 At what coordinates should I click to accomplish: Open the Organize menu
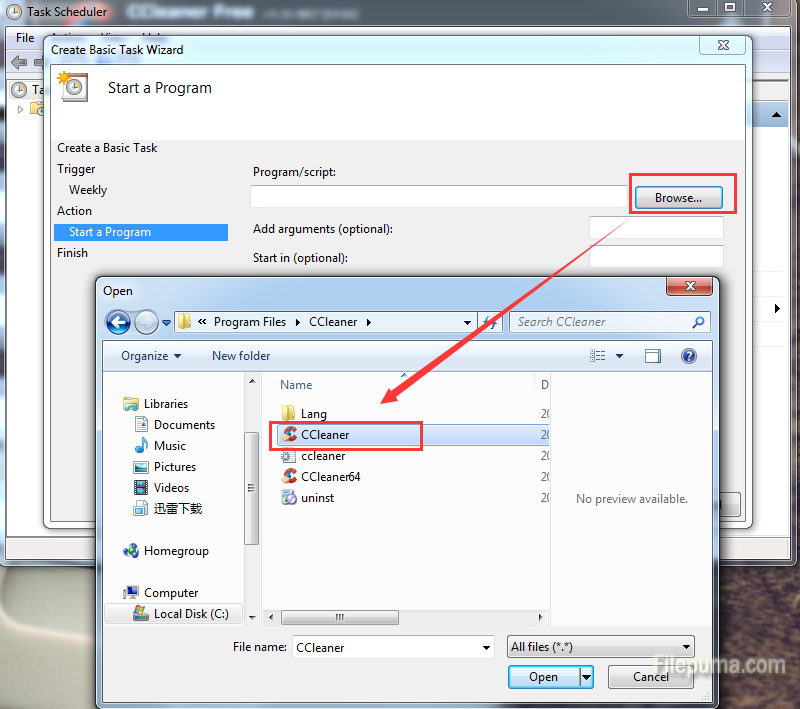pos(151,356)
